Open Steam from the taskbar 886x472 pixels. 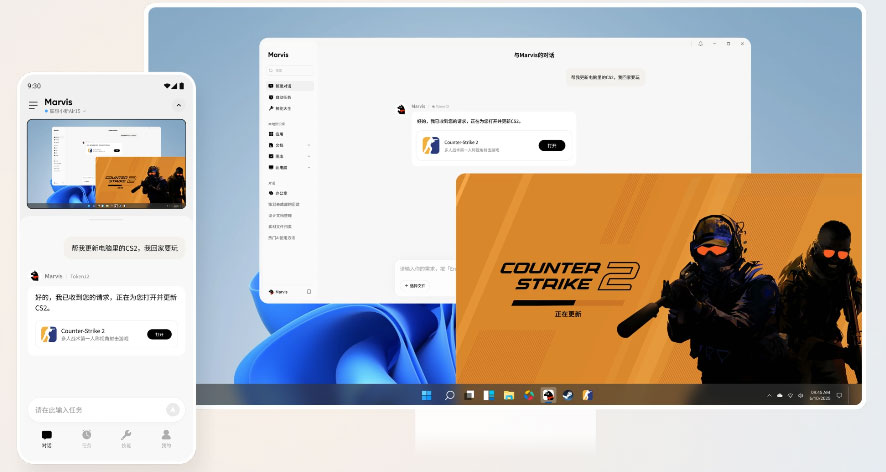pyautogui.click(x=568, y=395)
